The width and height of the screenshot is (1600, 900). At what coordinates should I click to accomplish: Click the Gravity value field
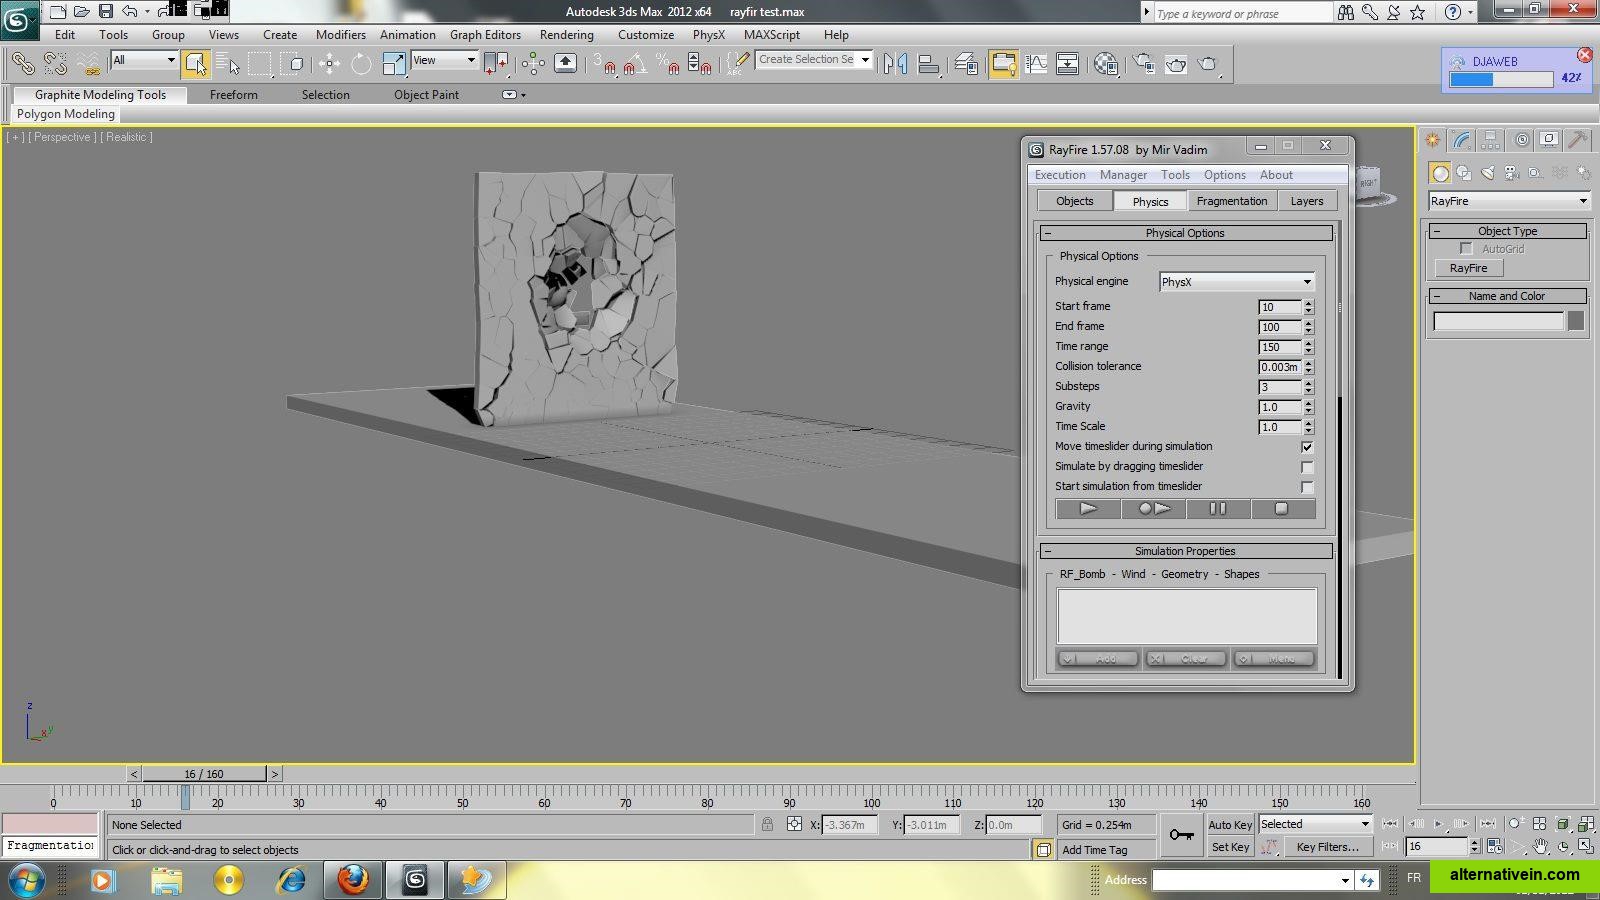[x=1279, y=407]
